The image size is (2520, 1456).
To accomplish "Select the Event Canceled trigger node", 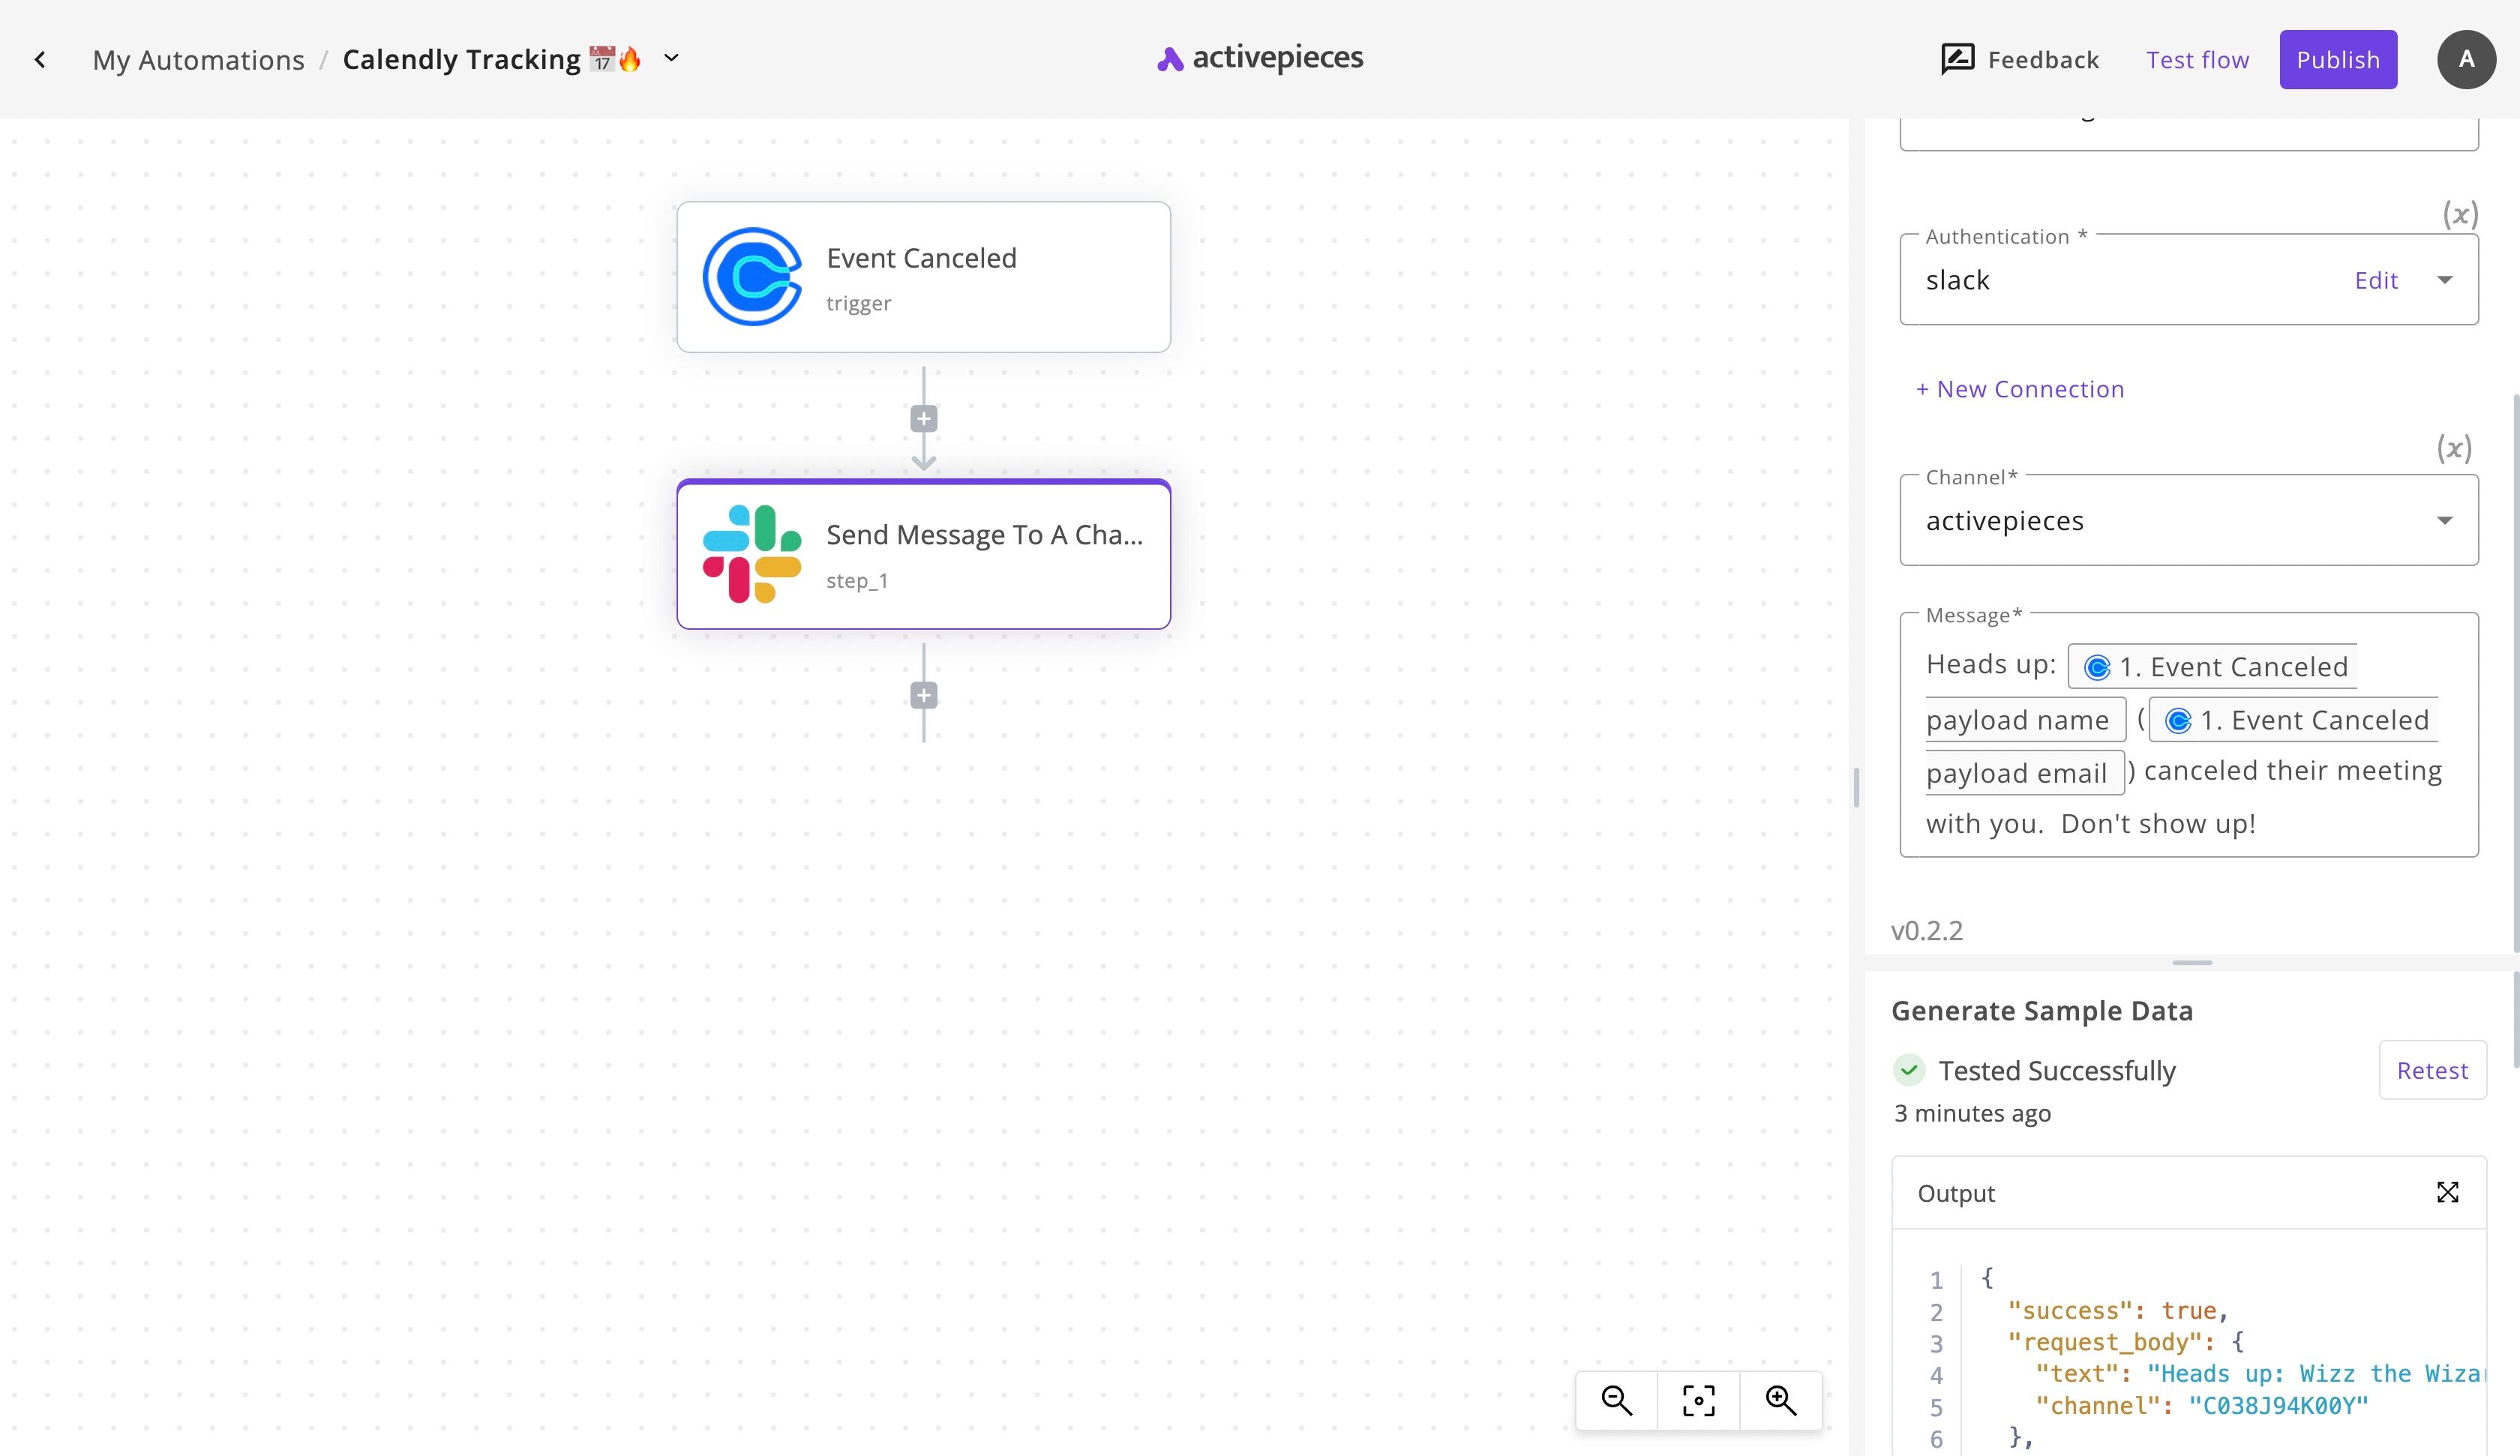I will tap(923, 277).
